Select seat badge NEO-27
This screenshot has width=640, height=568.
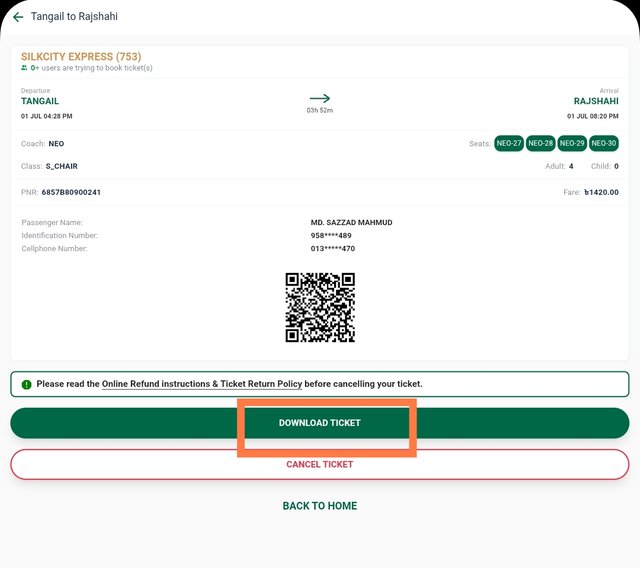509,143
